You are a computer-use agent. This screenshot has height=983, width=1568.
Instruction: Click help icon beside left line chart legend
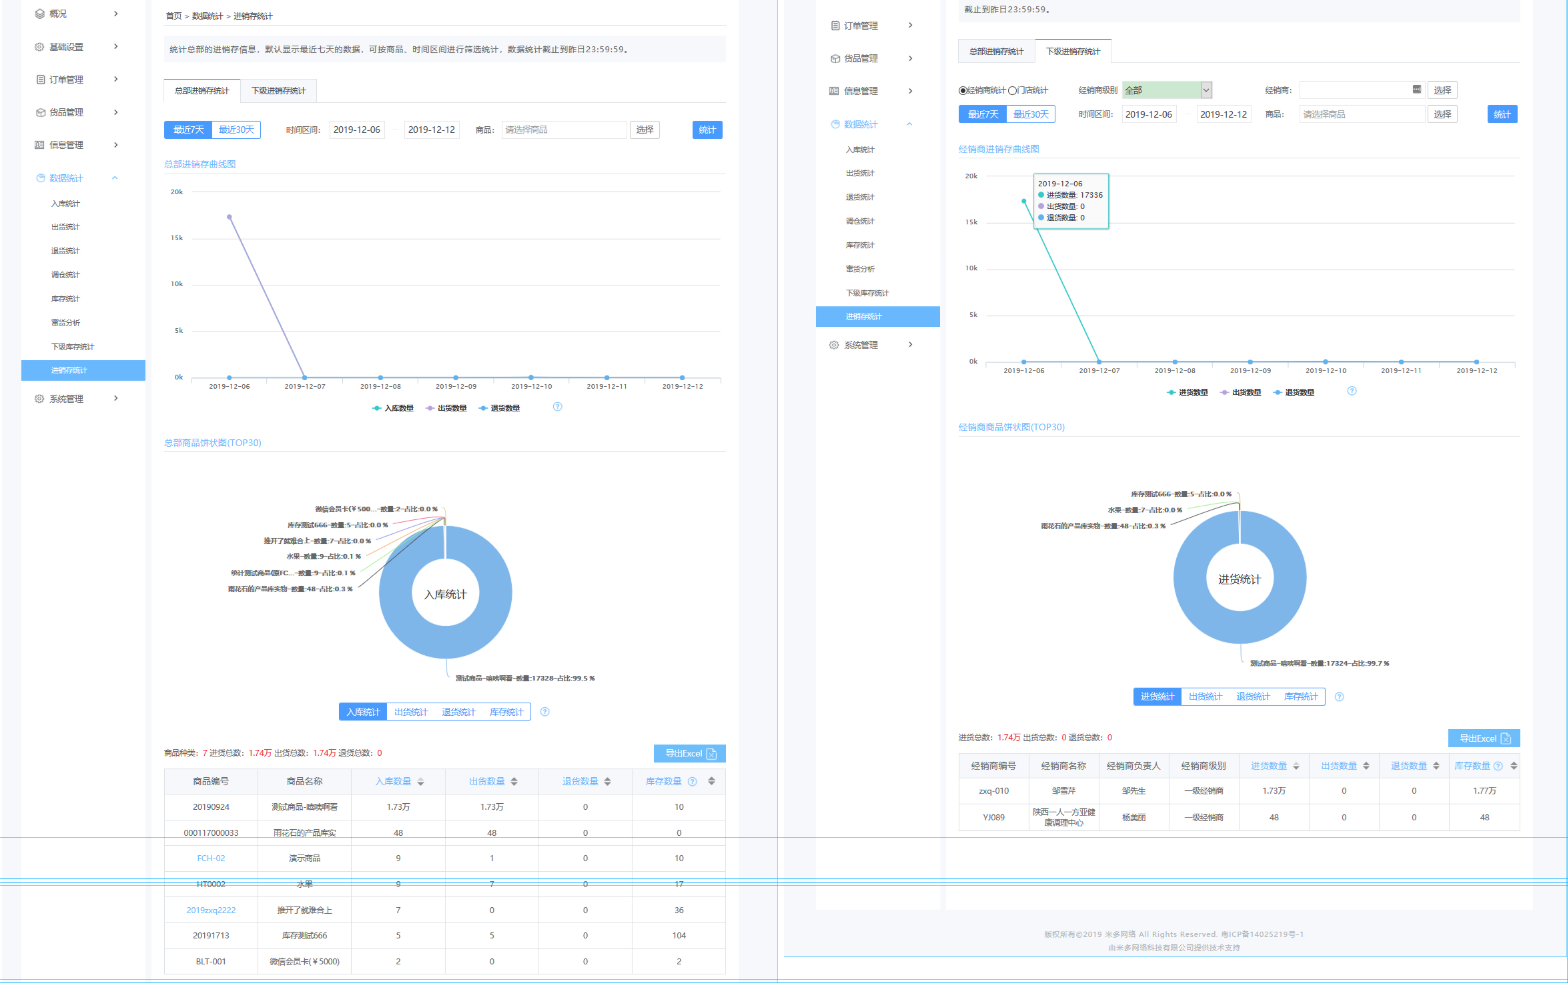click(x=557, y=407)
